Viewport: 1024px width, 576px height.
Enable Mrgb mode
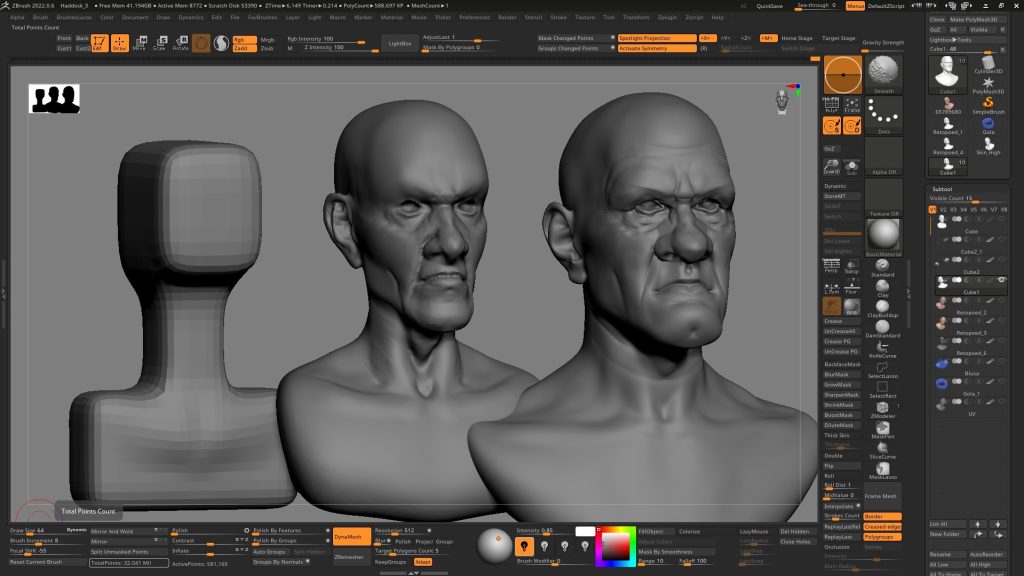click(x=267, y=39)
